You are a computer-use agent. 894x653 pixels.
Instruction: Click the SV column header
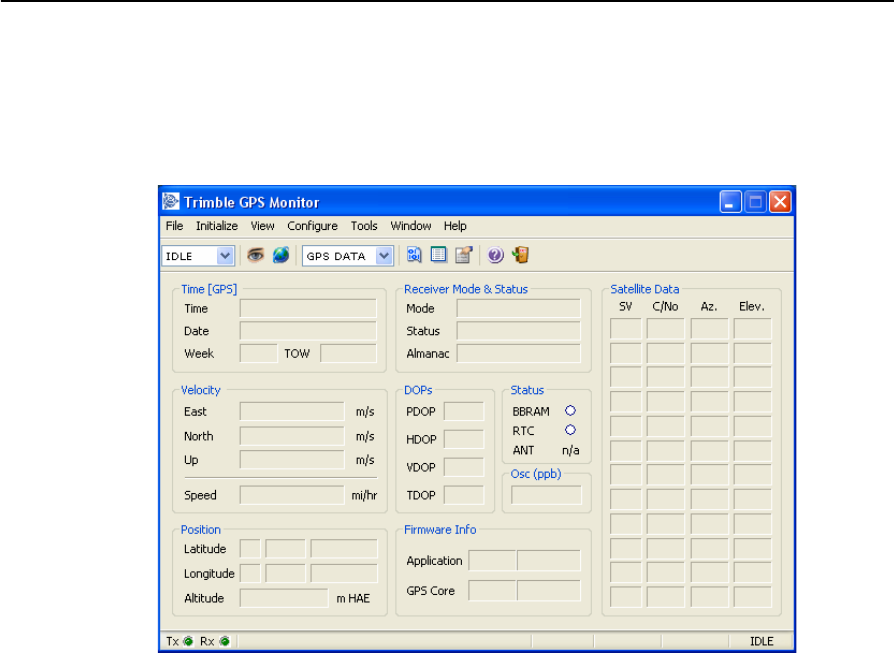pos(625,307)
